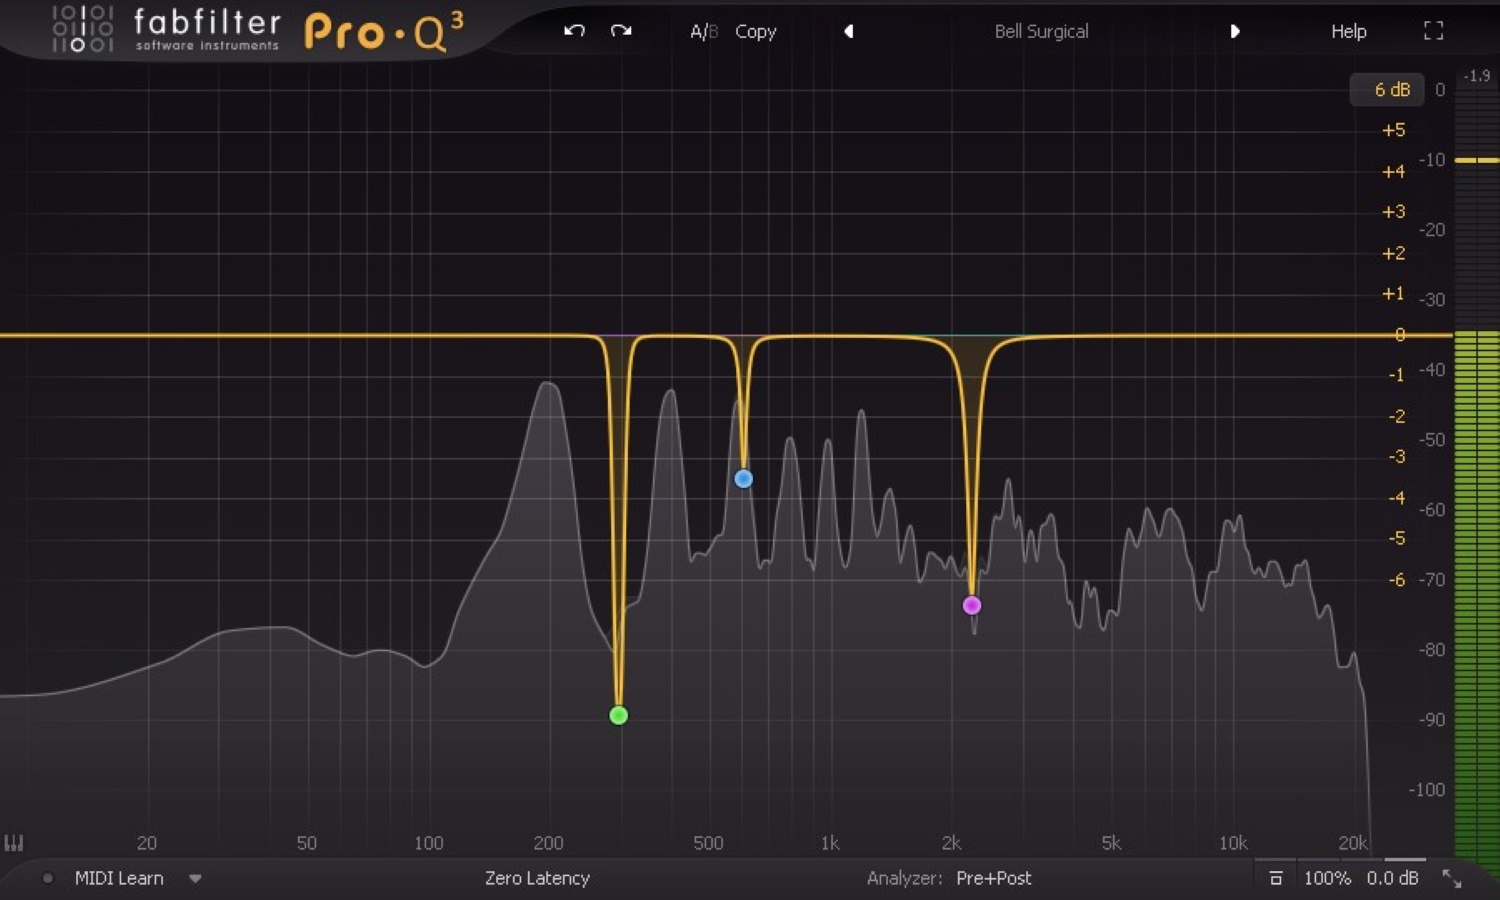
Task: Open the Bell Surgical preset menu
Action: pos(1041,31)
